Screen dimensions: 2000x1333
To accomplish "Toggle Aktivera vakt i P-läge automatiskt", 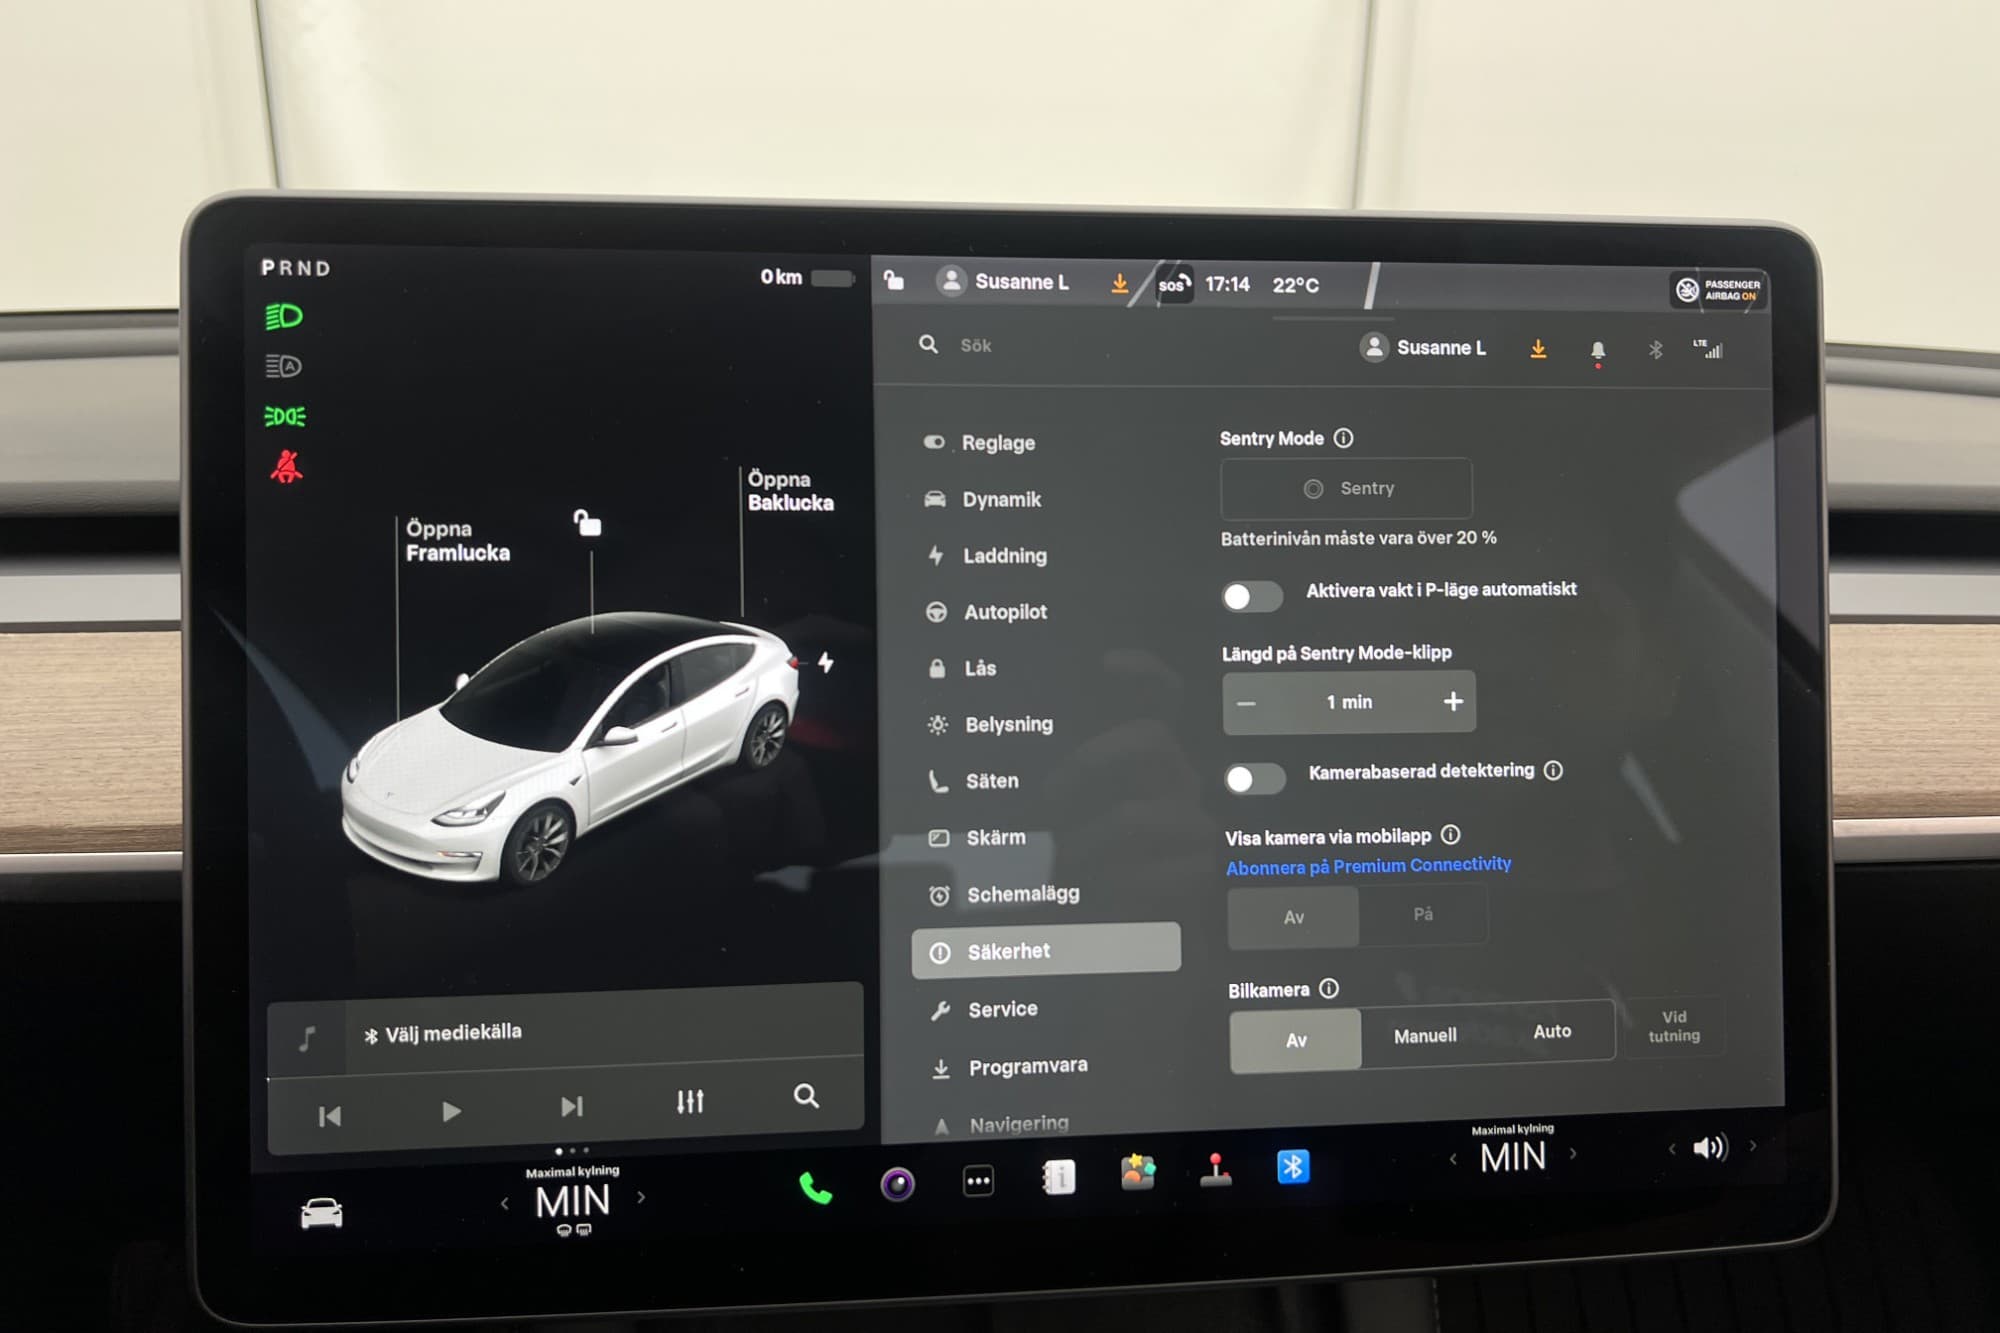I will (x=1252, y=596).
